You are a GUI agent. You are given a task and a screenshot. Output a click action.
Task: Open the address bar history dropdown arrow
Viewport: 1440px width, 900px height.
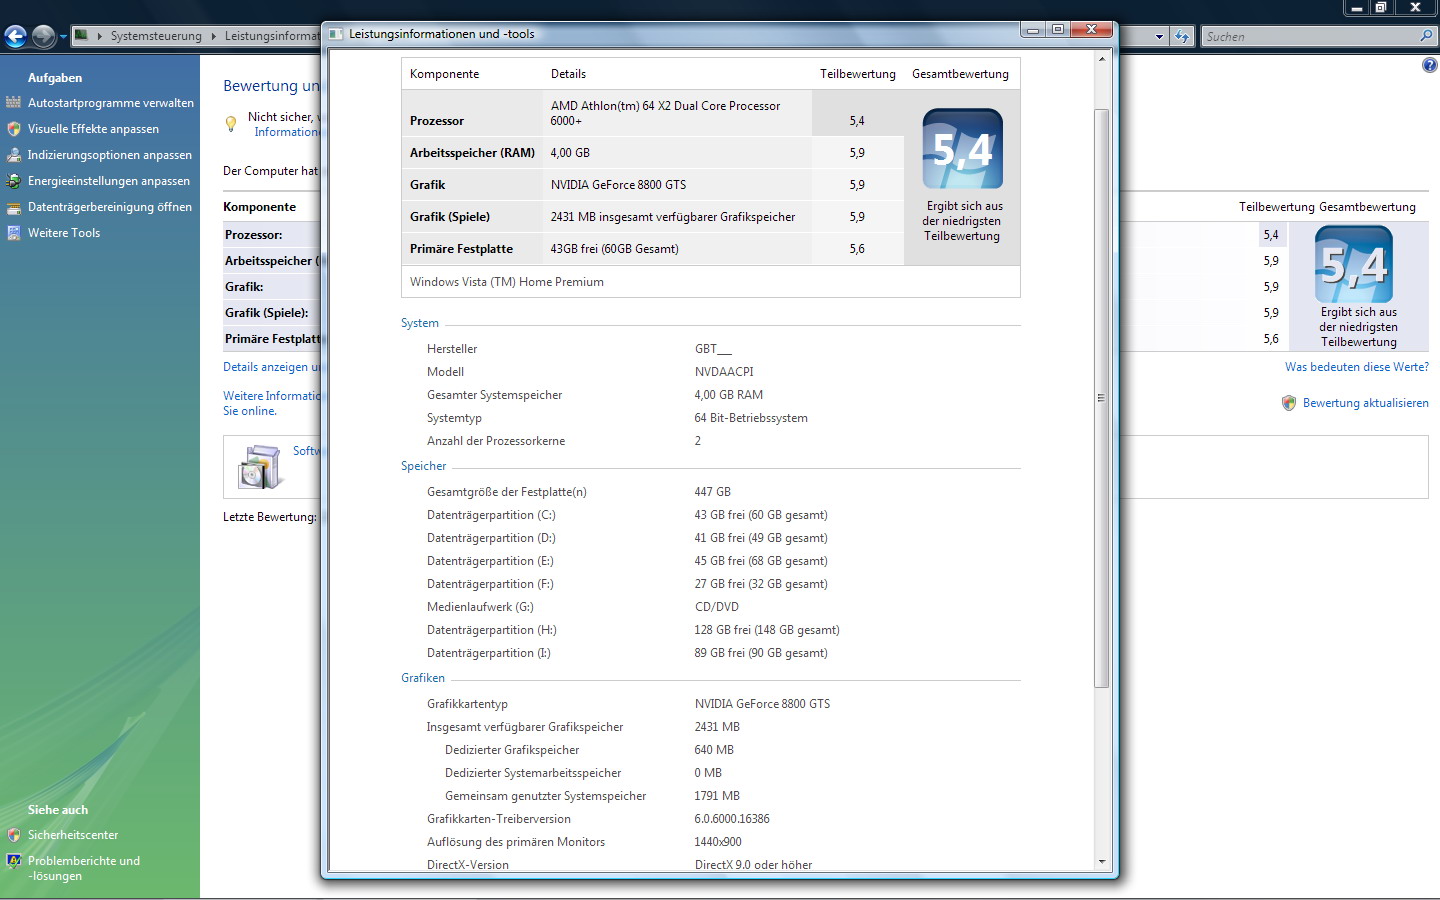coord(1160,36)
